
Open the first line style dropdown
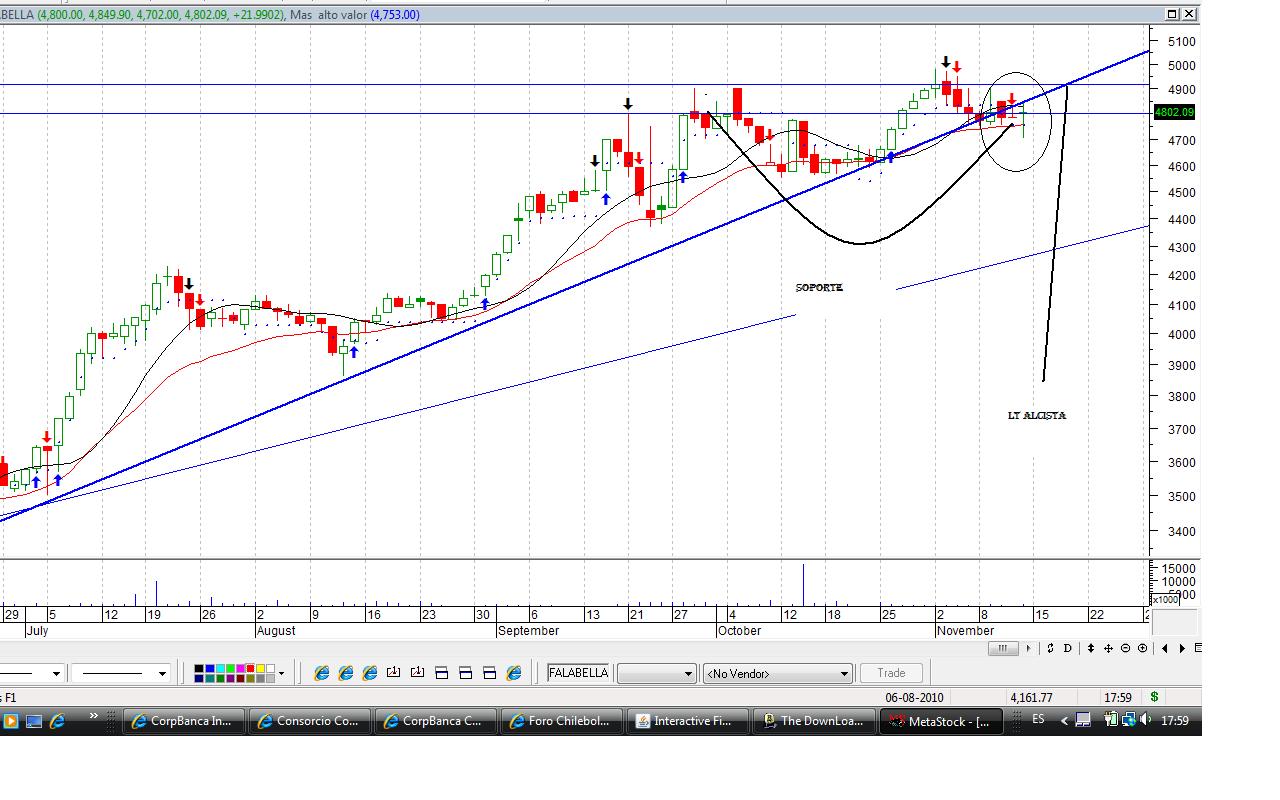pos(56,673)
